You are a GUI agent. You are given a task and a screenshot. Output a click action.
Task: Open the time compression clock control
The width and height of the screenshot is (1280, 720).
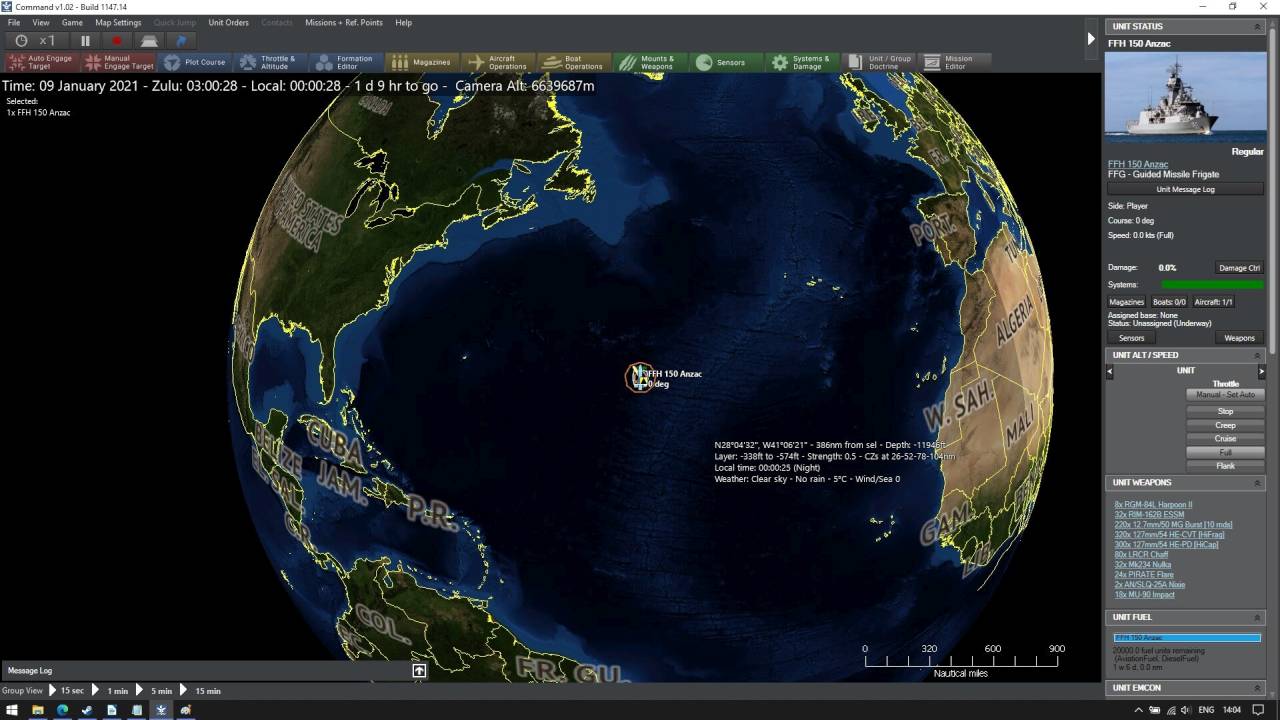tap(22, 41)
